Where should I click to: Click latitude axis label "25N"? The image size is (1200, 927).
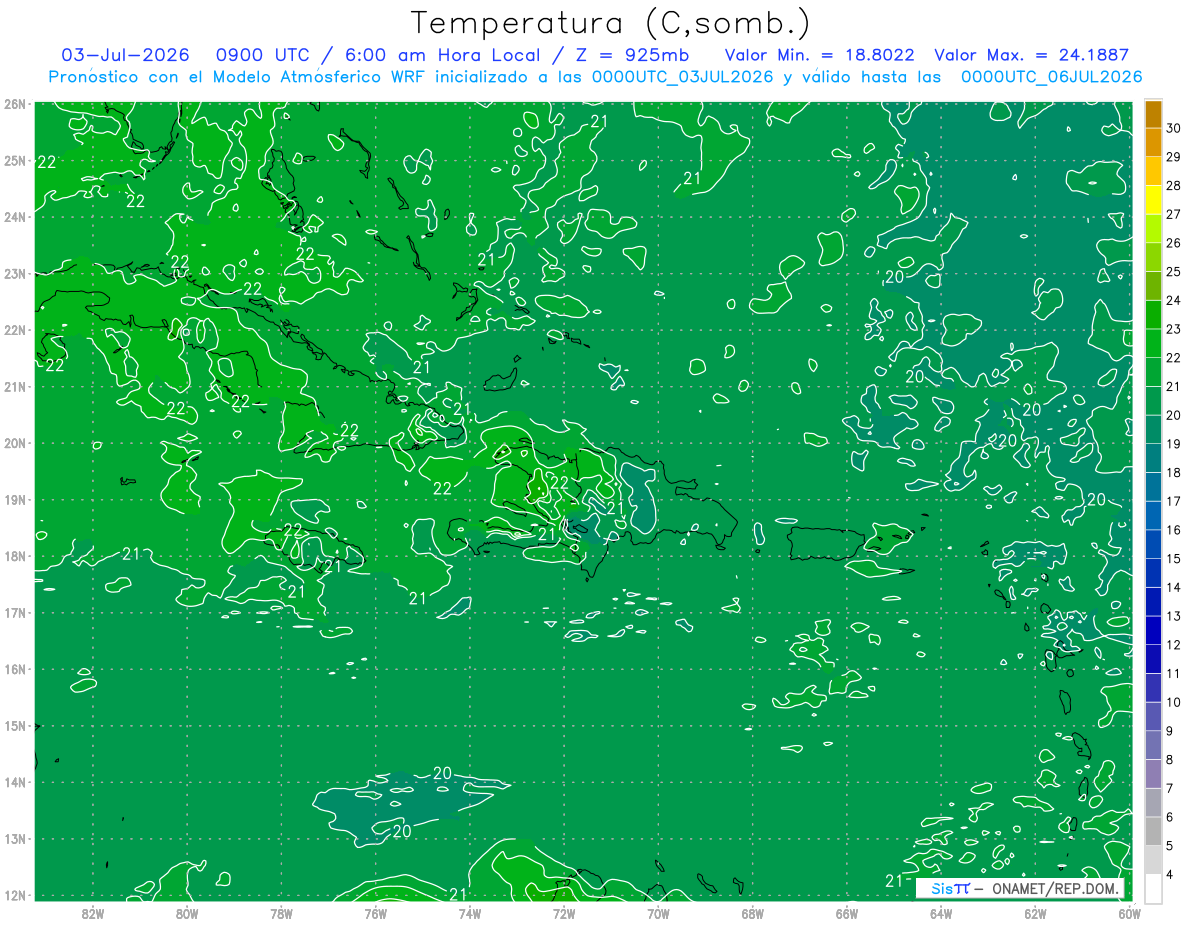tap(15, 160)
